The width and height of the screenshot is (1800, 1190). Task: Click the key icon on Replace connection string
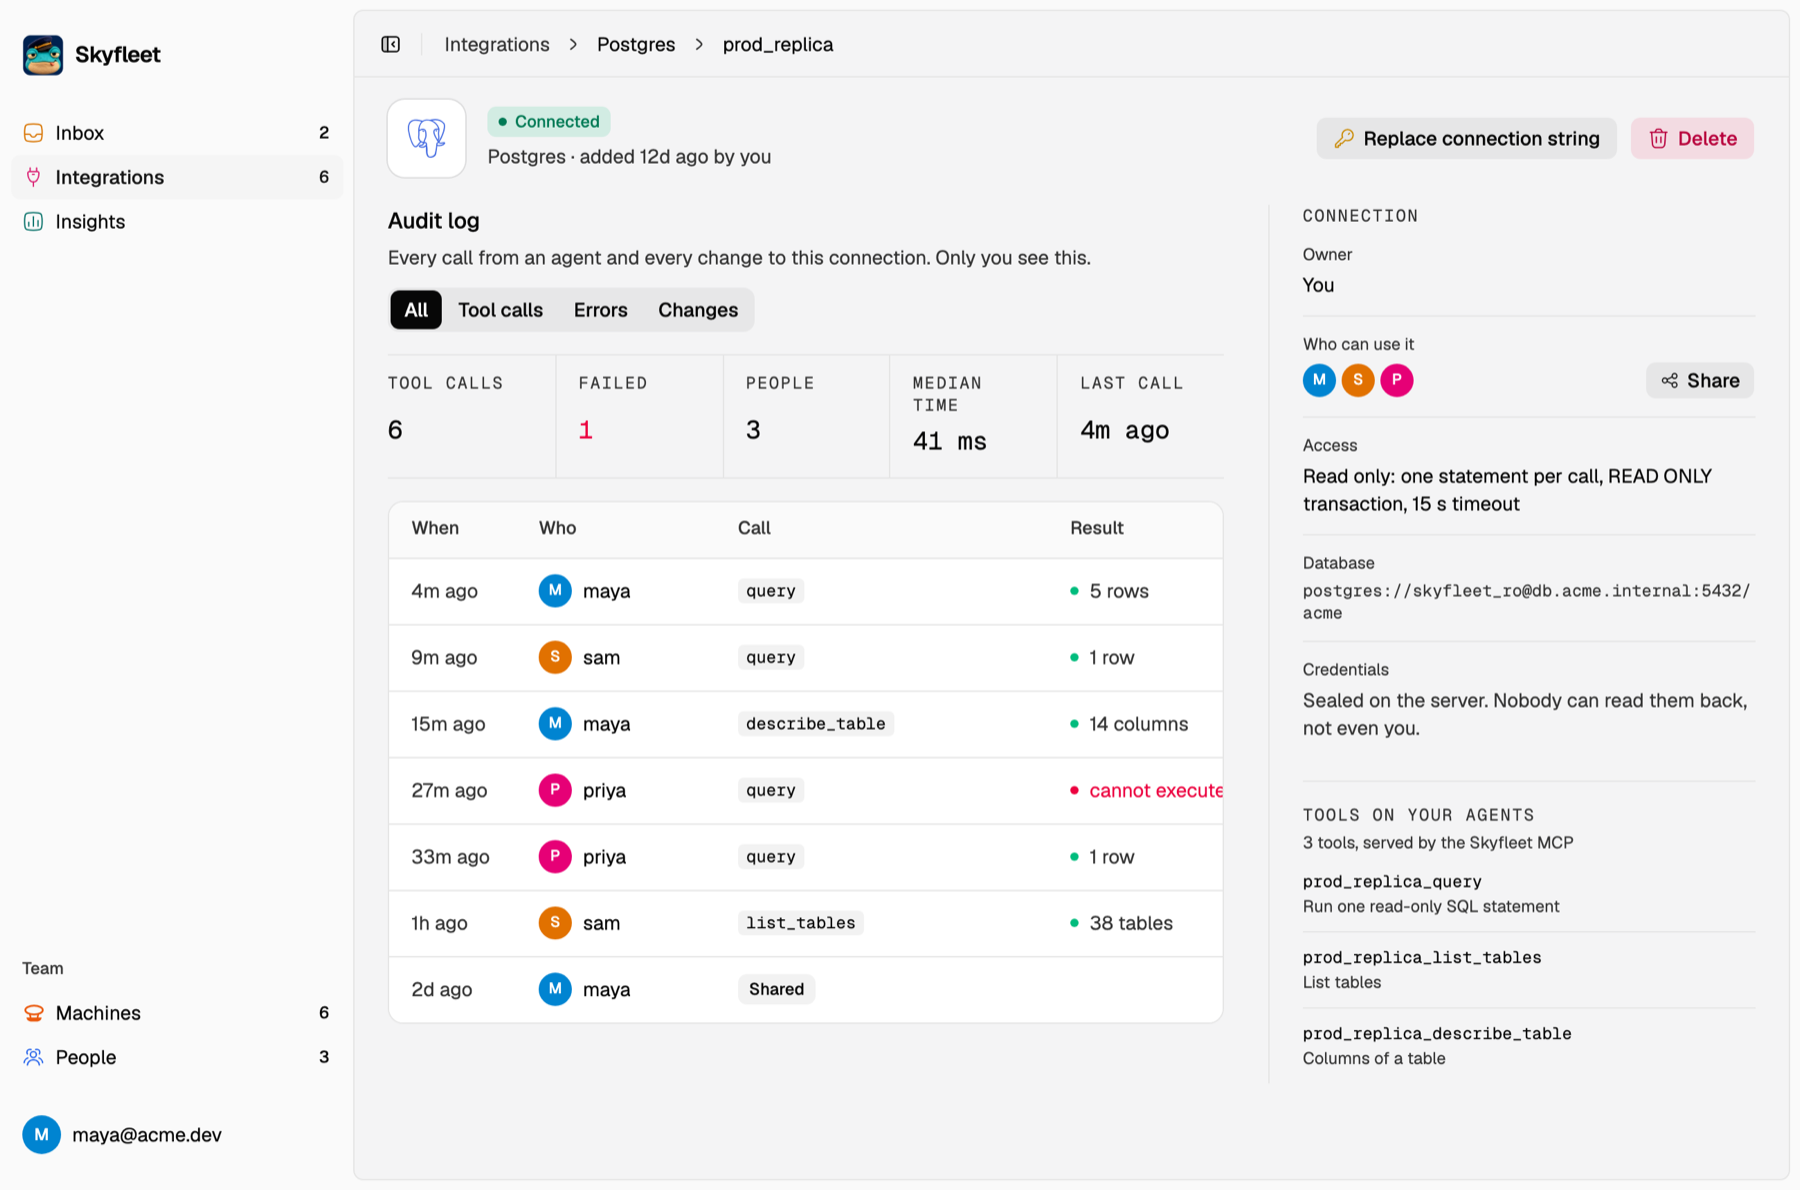click(1344, 138)
